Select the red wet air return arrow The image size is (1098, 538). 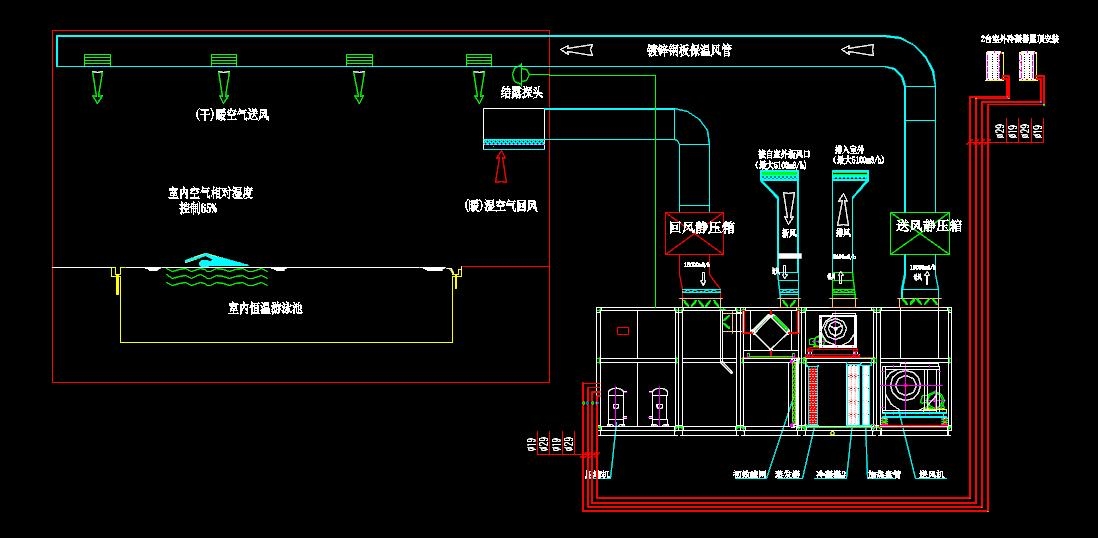[502, 167]
